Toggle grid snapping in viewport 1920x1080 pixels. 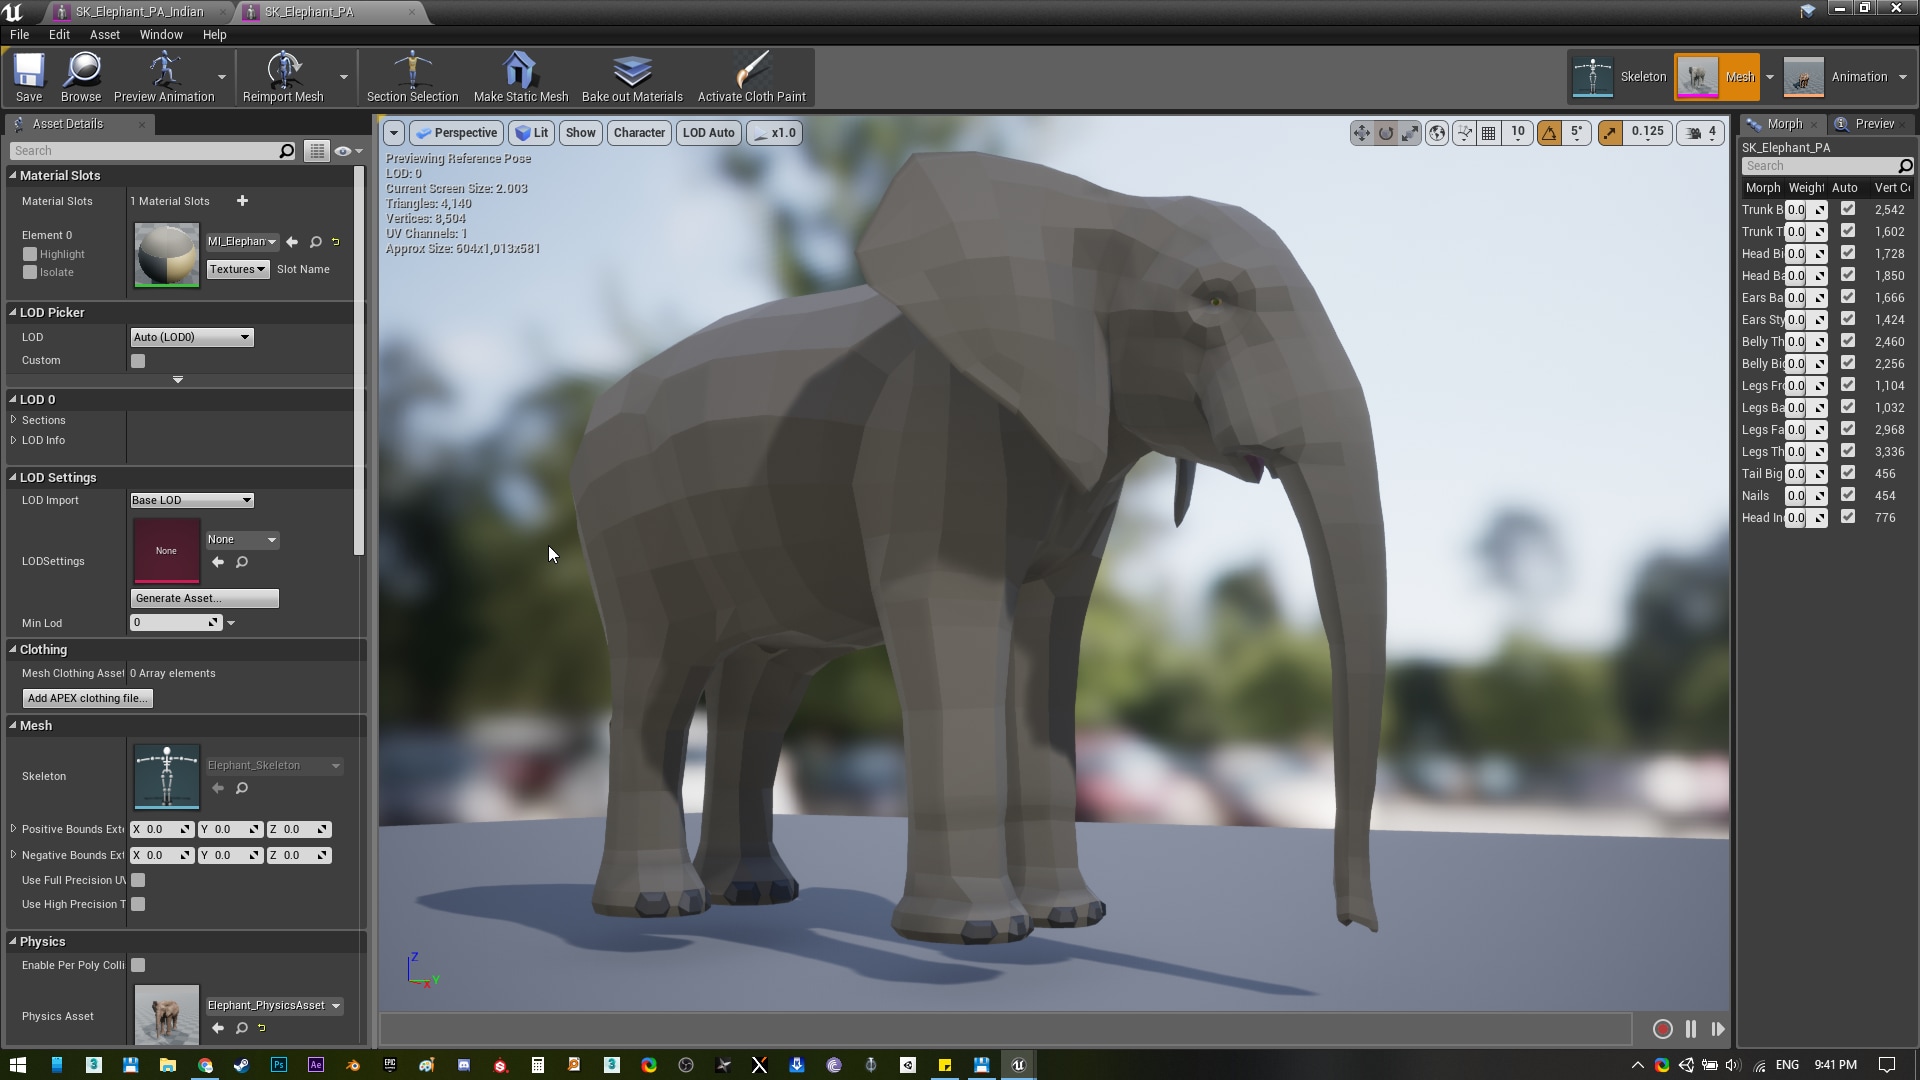tap(1488, 133)
